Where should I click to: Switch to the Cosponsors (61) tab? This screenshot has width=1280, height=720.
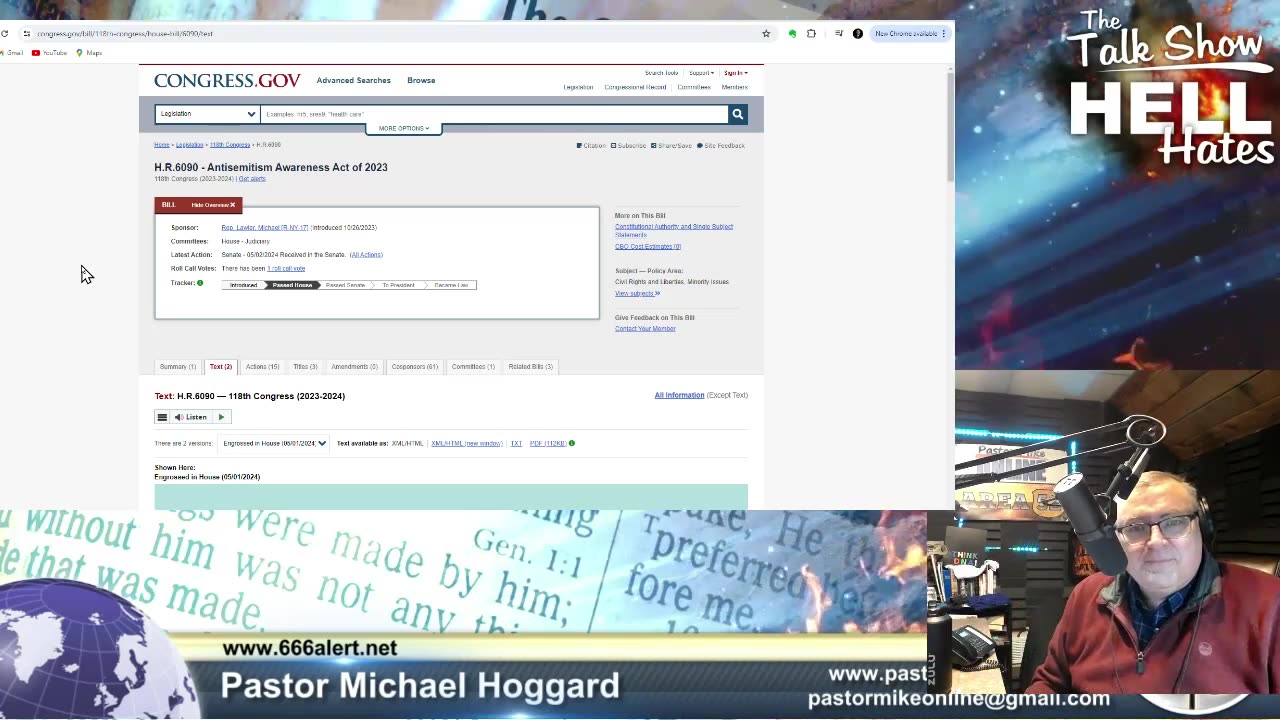click(x=415, y=367)
